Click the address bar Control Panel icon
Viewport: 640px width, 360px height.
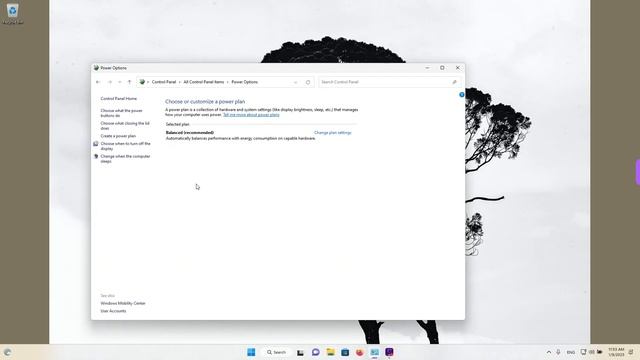click(142, 82)
